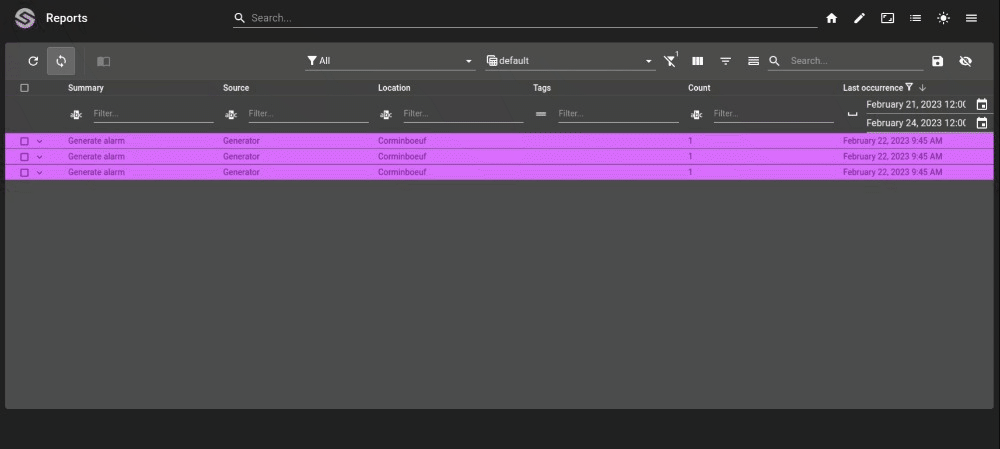Toggle fullscreen with the aspect-ratio icon
1000x449 pixels.
pyautogui.click(x=888, y=18)
